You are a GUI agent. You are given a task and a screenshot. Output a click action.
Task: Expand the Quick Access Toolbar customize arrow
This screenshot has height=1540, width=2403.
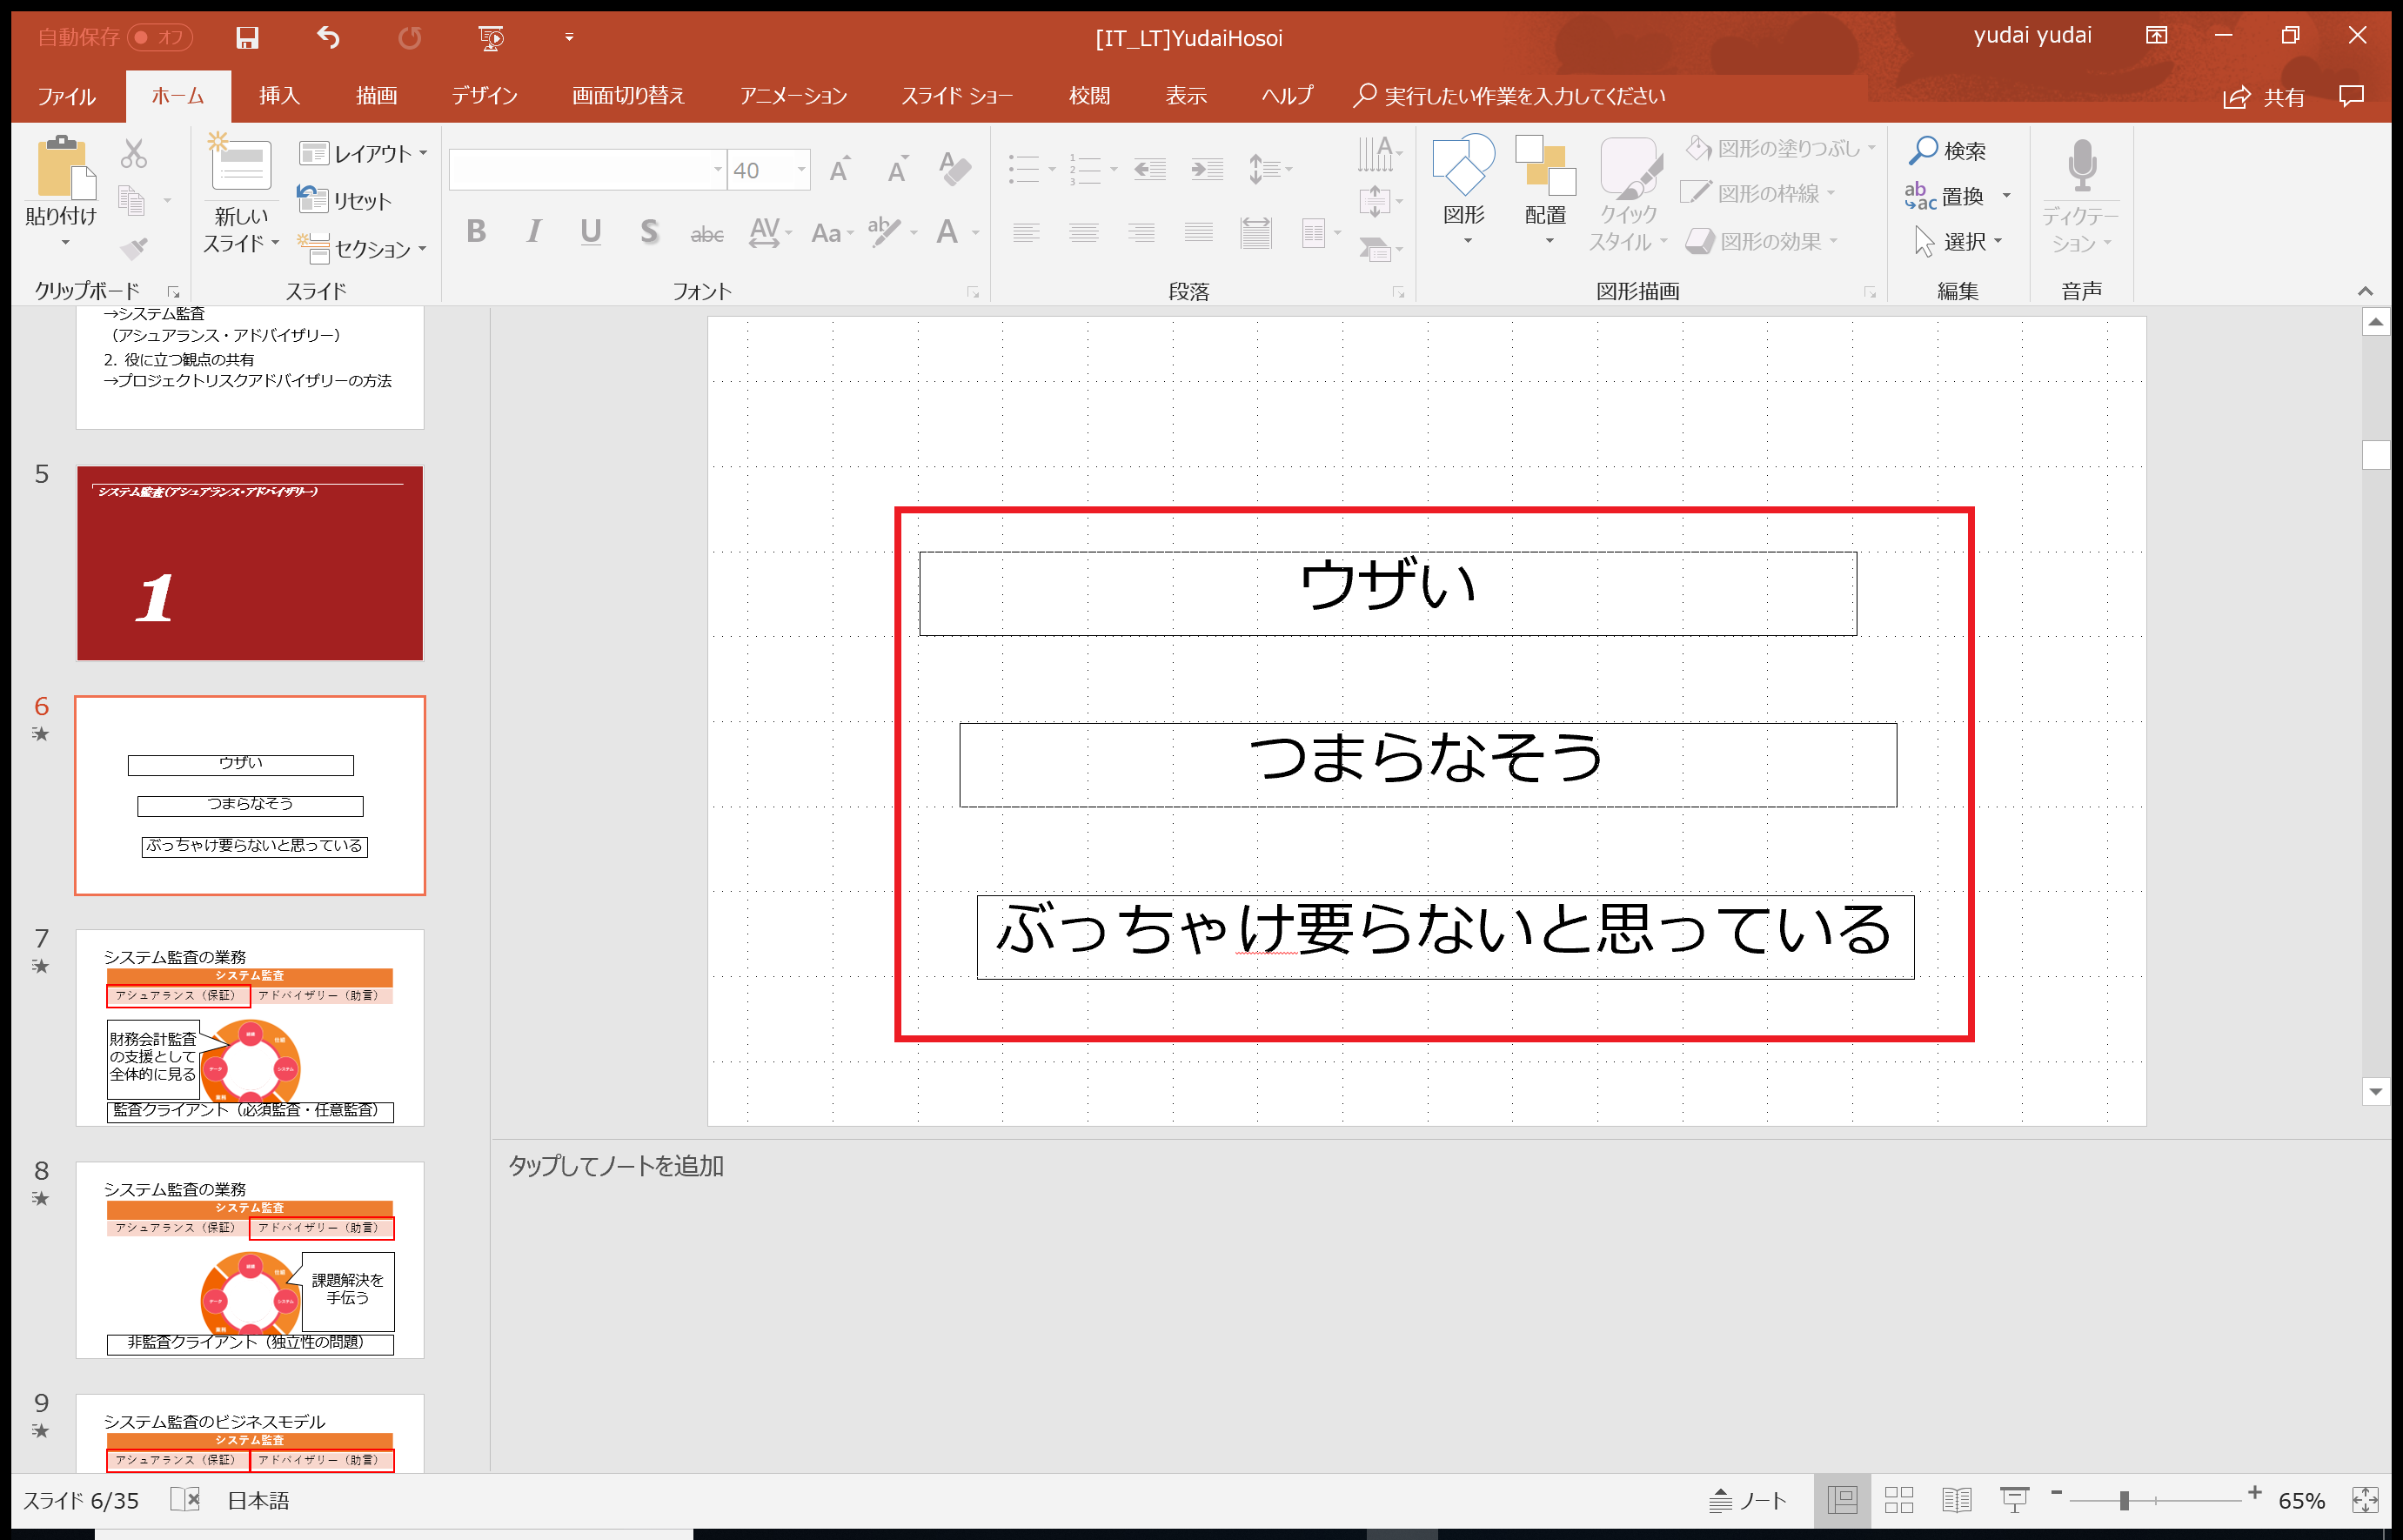569,38
